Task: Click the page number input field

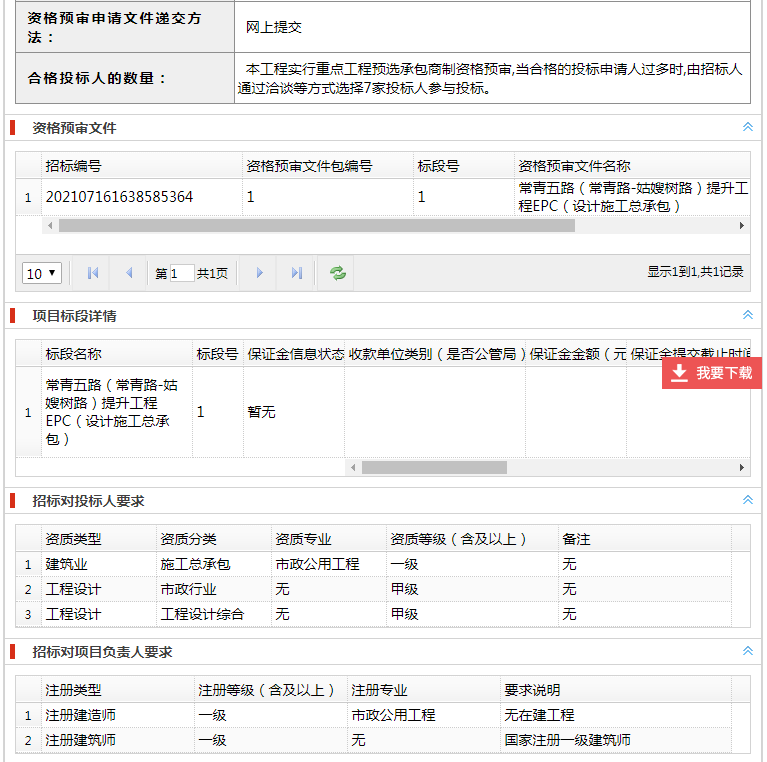Action: (x=182, y=273)
